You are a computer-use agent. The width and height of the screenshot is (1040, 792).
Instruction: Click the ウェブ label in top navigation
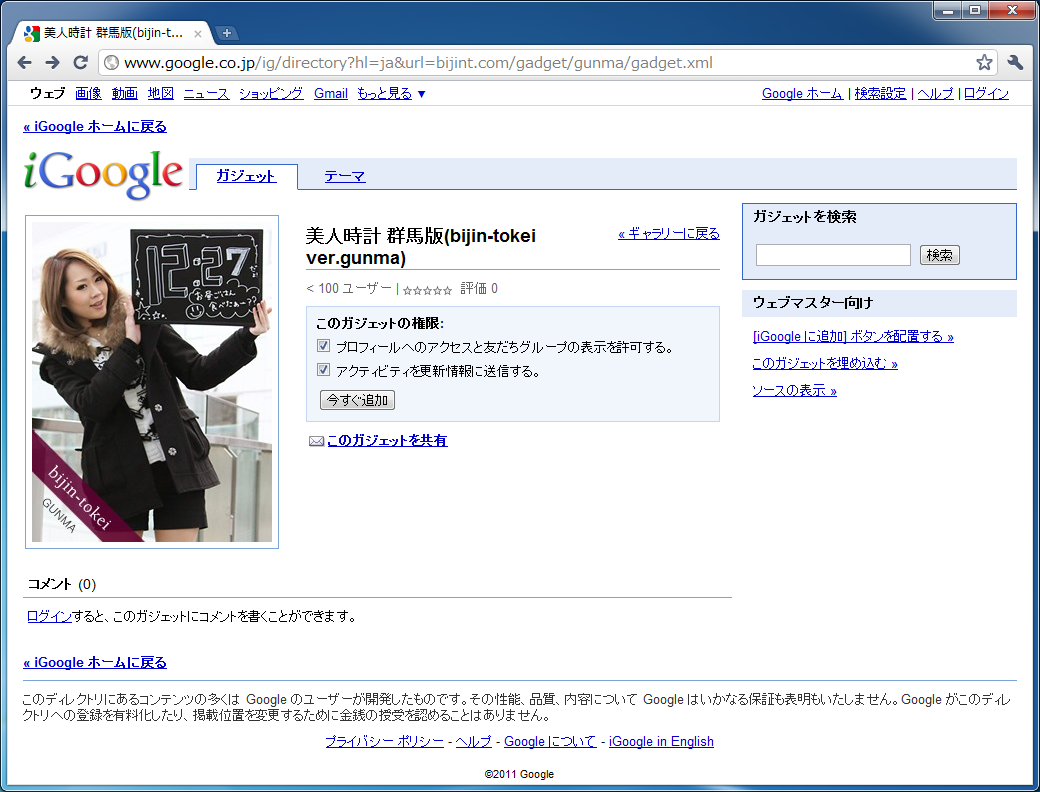(x=48, y=94)
